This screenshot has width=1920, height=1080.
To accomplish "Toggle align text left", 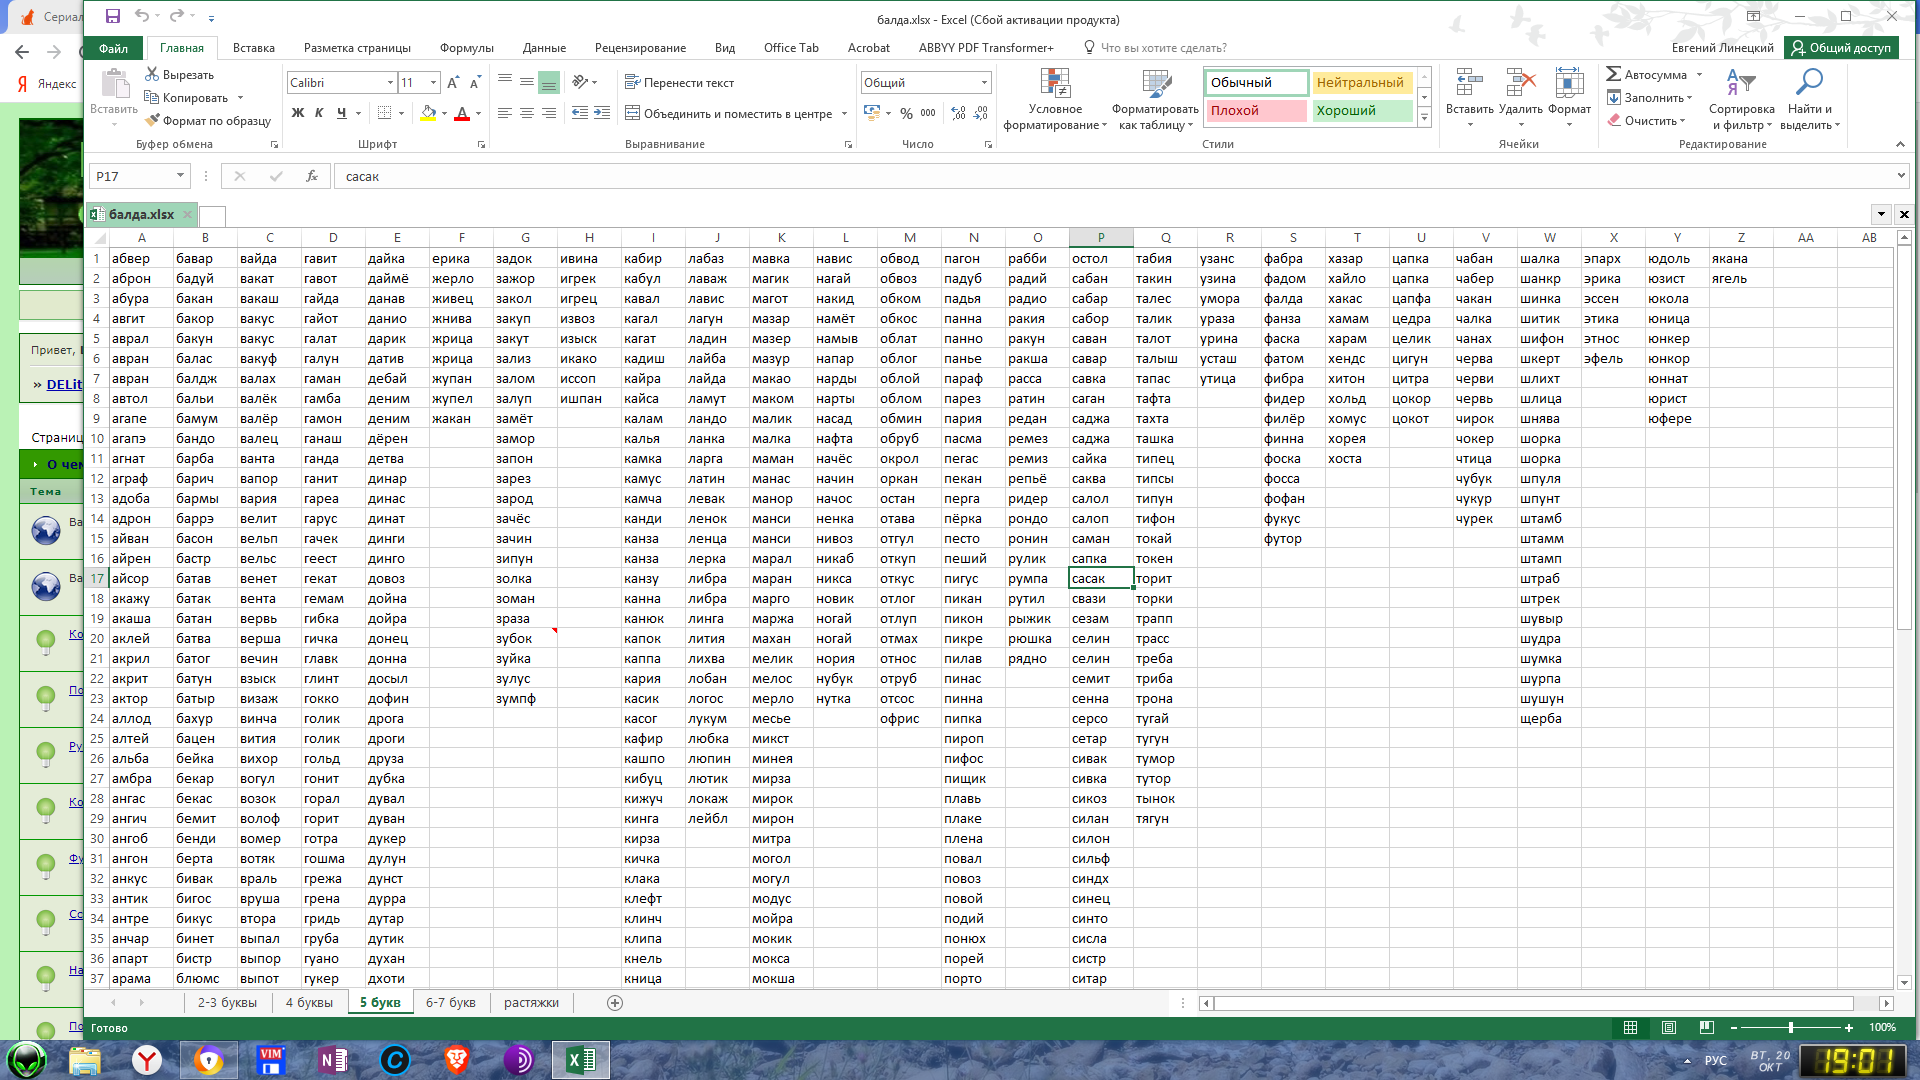I will point(504,113).
